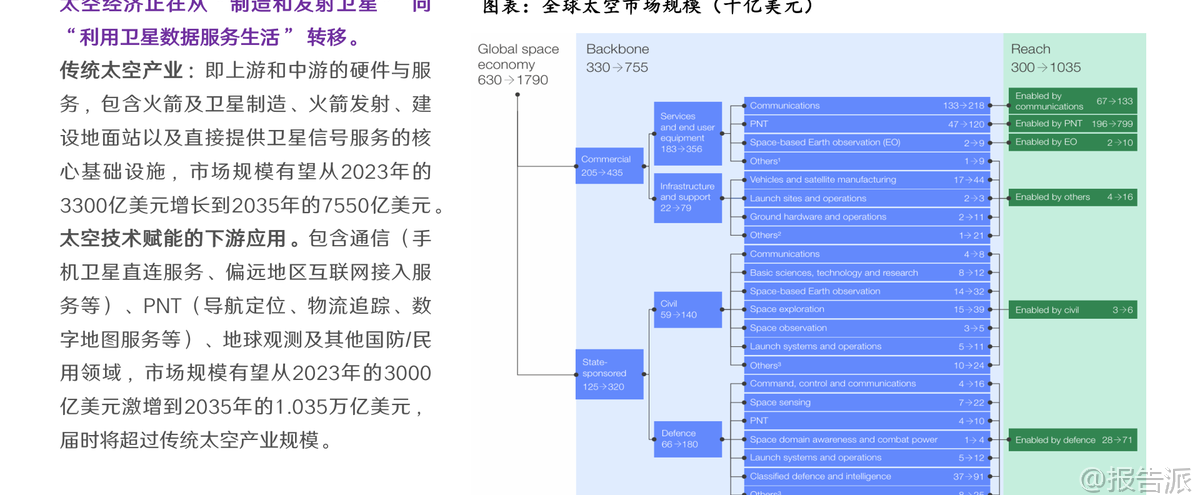Select the Enabled by others box
The height and width of the screenshot is (495, 1200).
tap(1074, 198)
